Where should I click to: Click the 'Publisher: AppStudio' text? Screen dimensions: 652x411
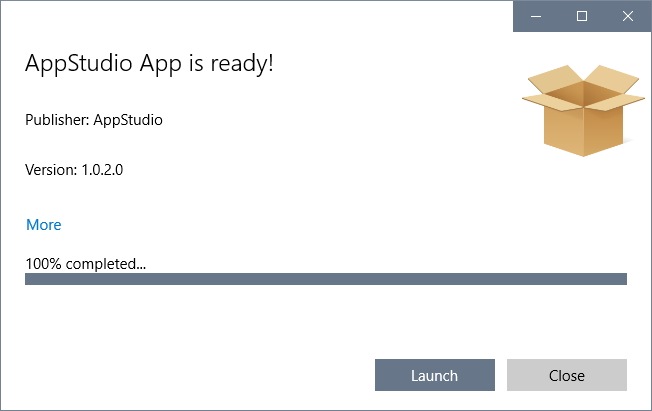click(94, 120)
